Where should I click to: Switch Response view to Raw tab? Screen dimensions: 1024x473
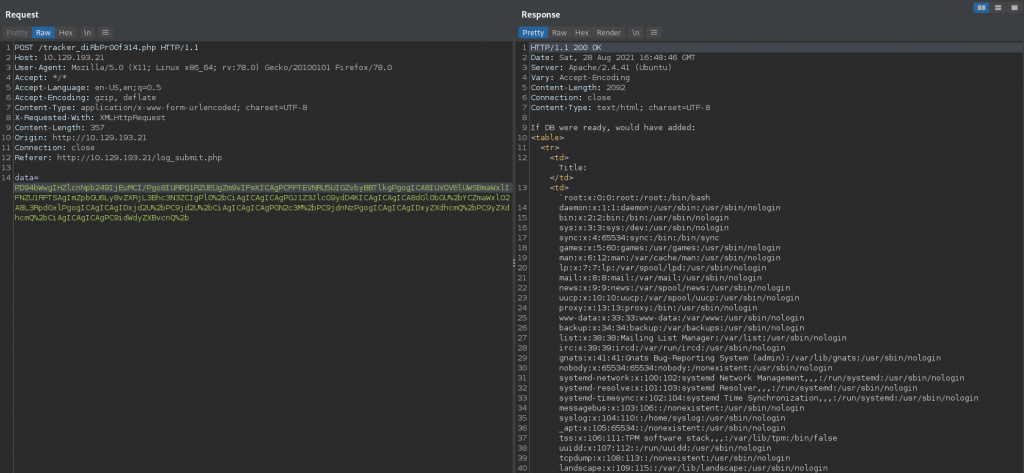tap(560, 32)
